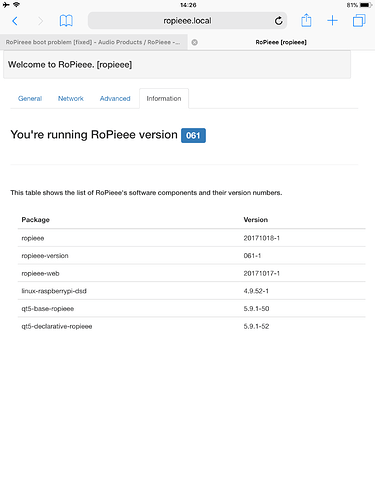Screen dimensions: 375x500
Task: Select the Information tab
Action: pyautogui.click(x=164, y=99)
